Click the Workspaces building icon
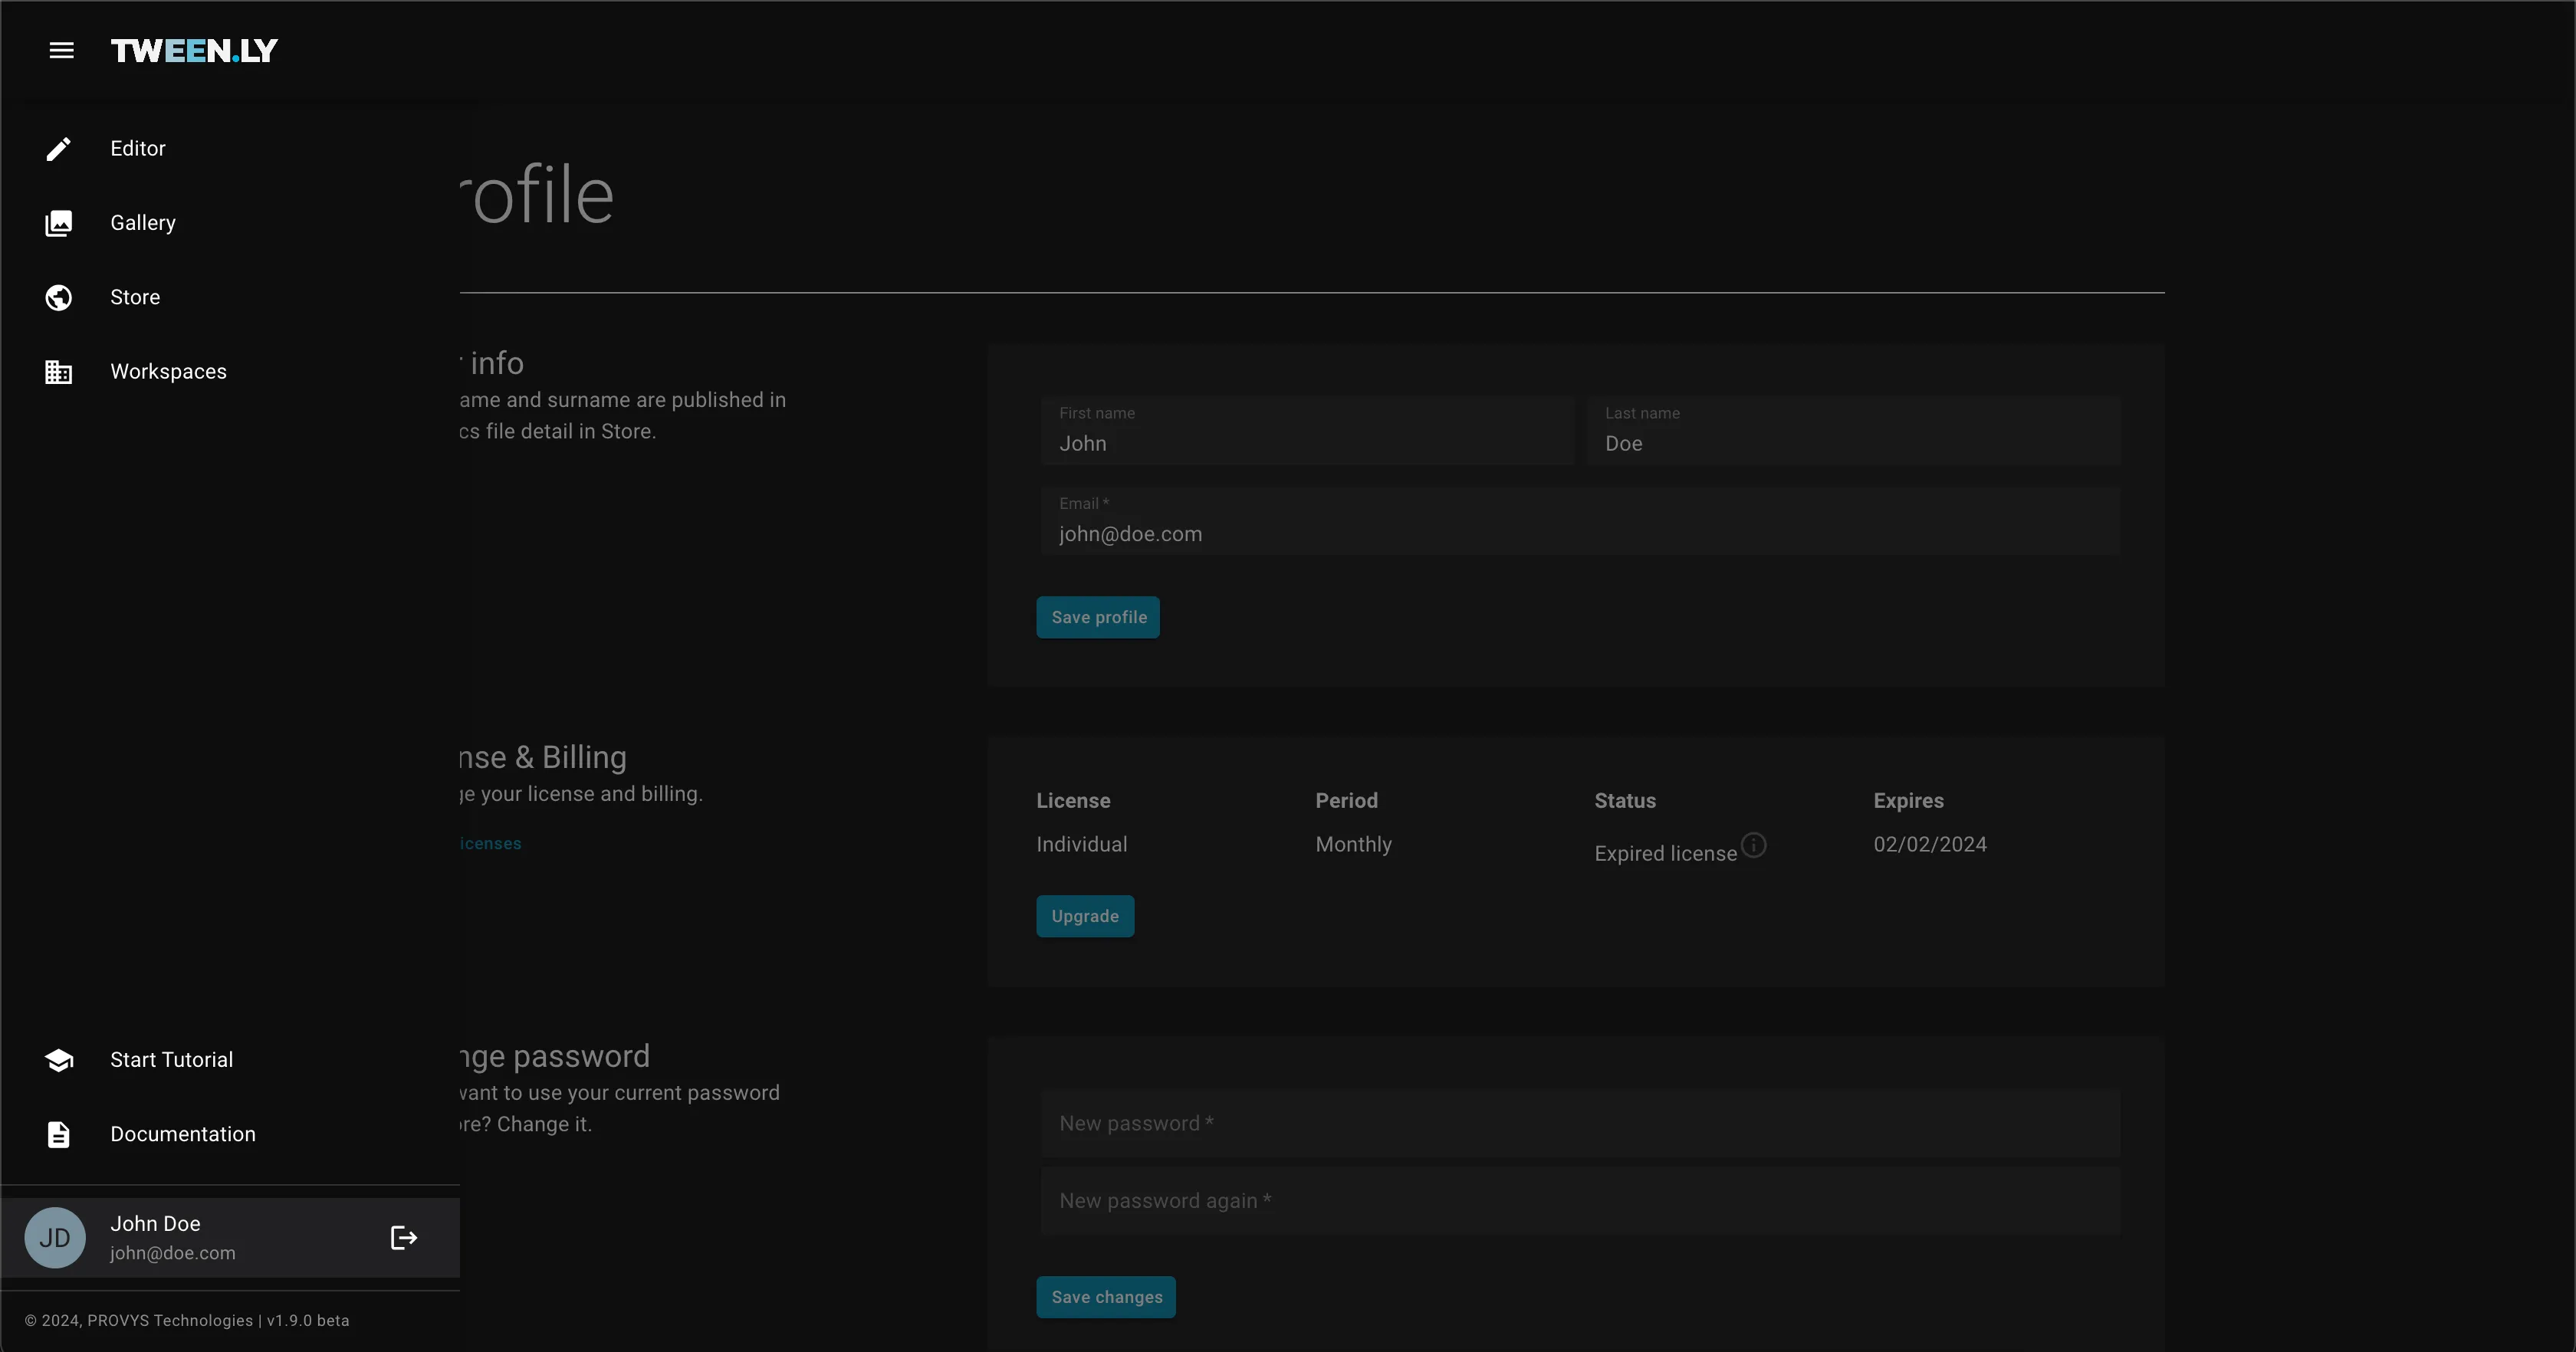The width and height of the screenshot is (2576, 1352). [x=59, y=372]
